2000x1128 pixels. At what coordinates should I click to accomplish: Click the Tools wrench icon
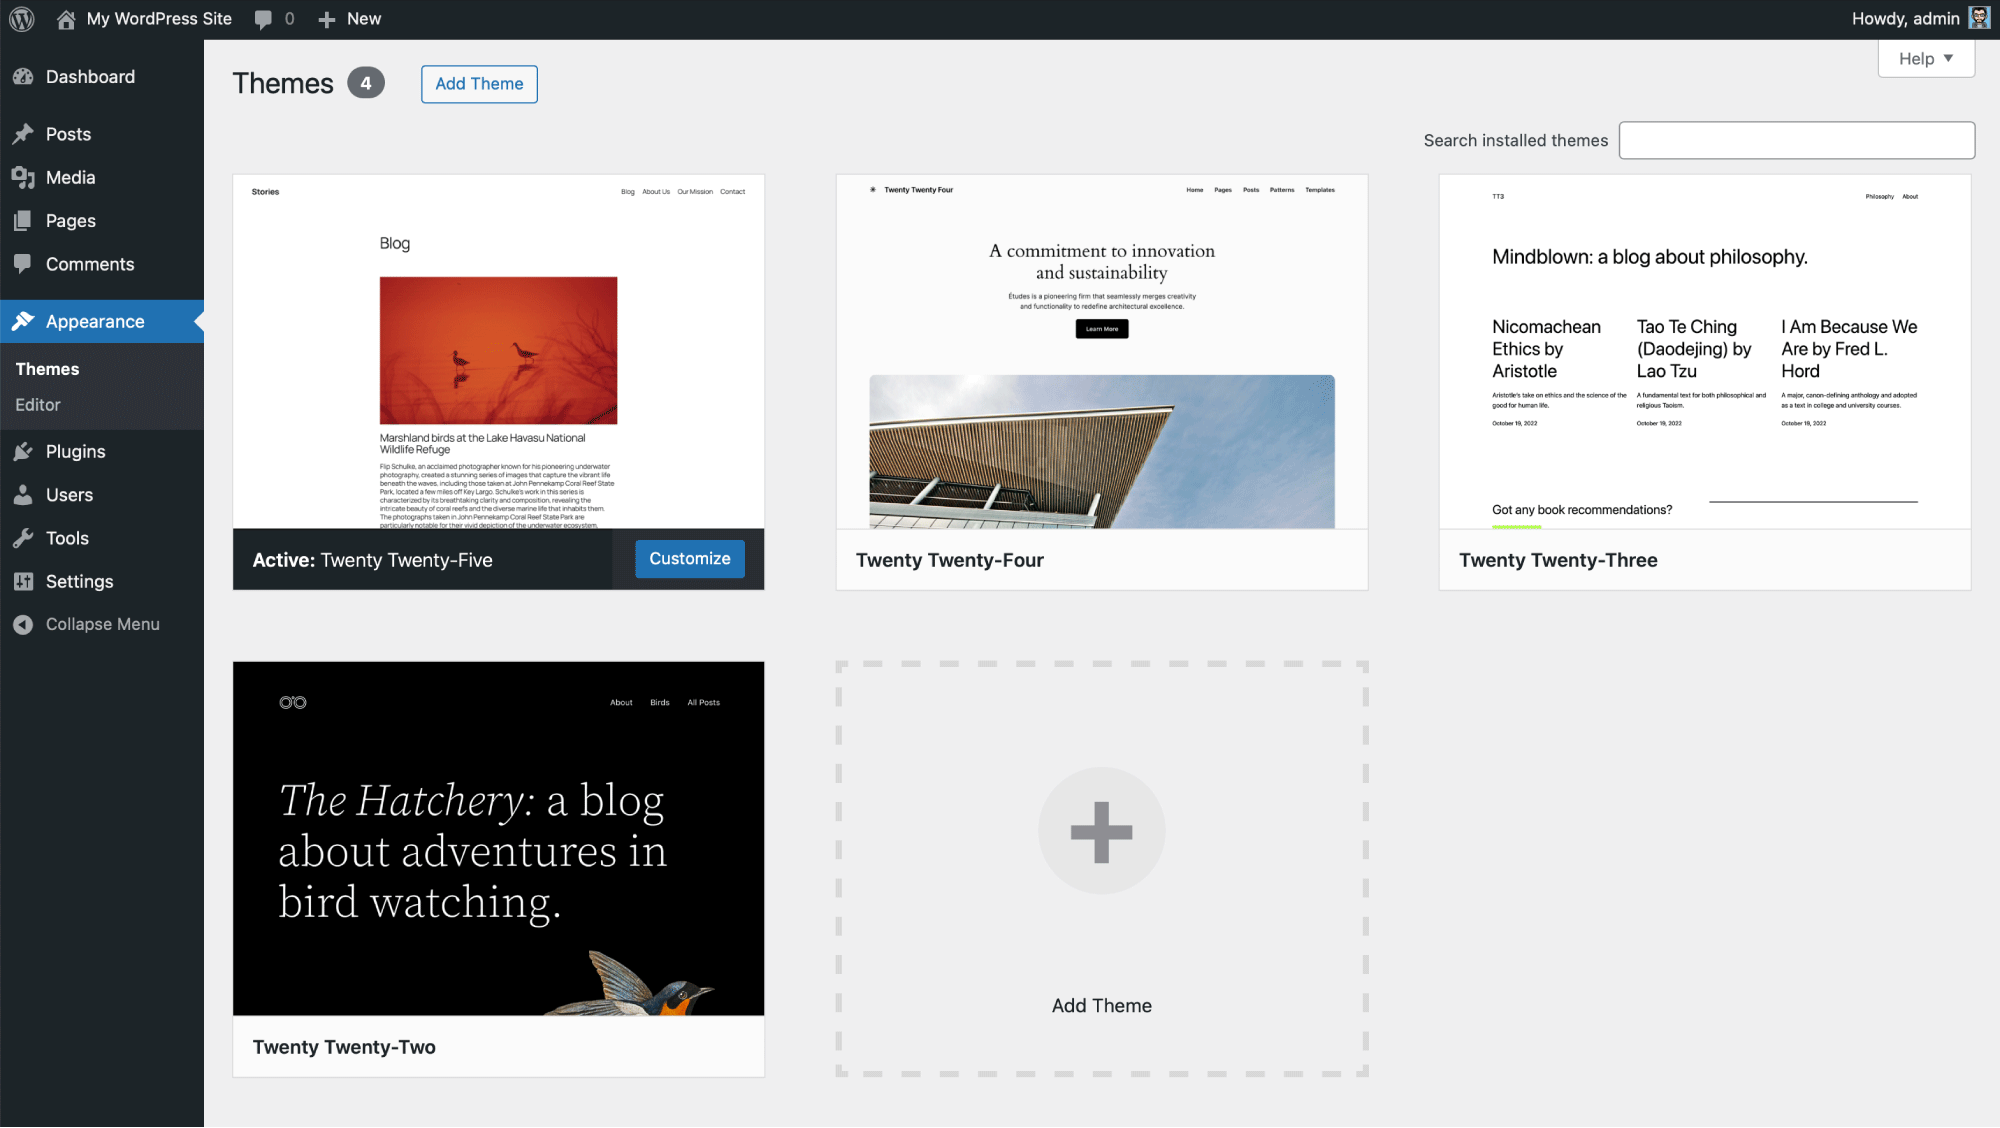coord(23,538)
